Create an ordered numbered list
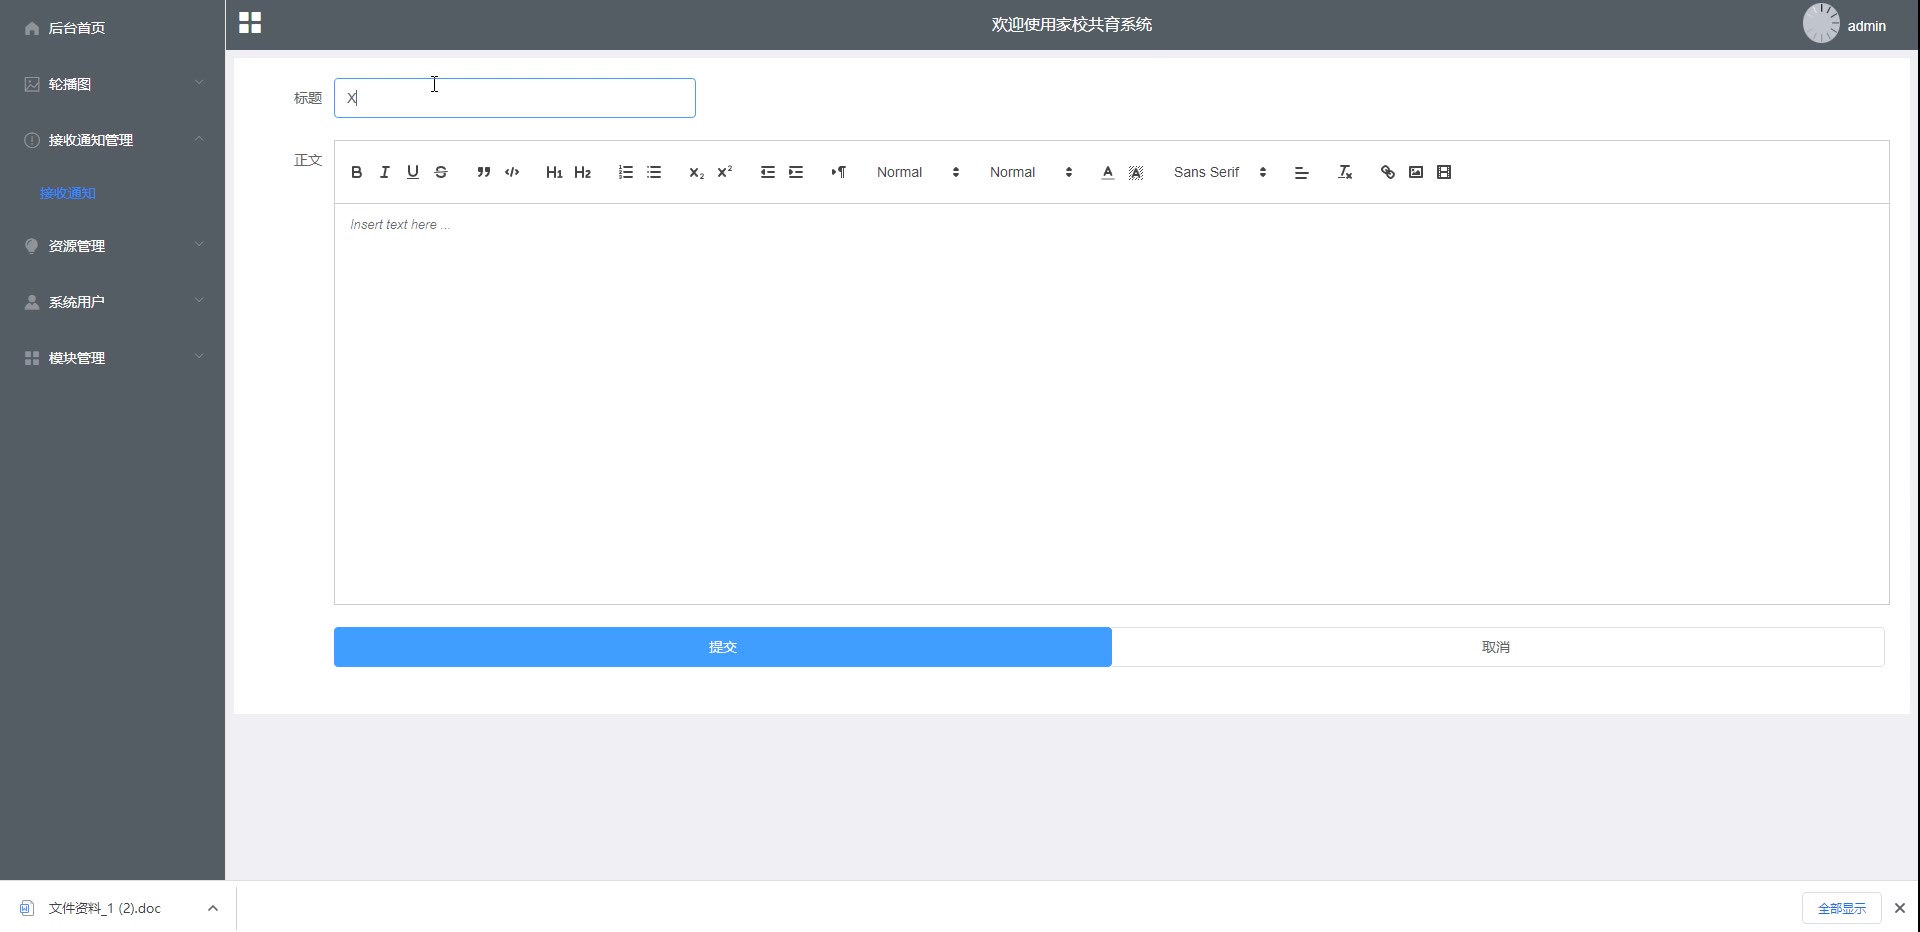The width and height of the screenshot is (1920, 932). (626, 172)
